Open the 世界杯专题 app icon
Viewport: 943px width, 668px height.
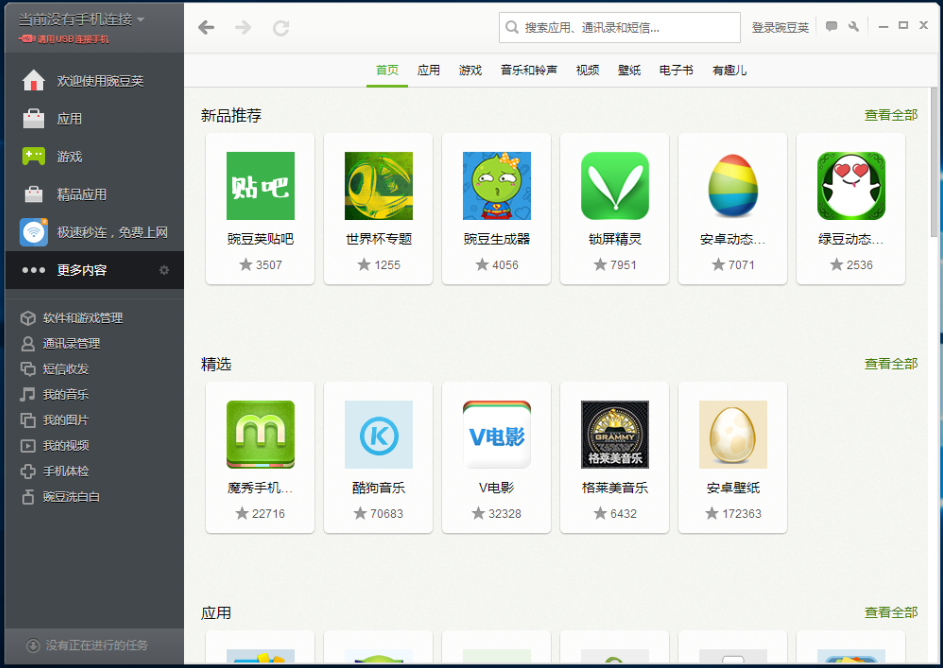(x=379, y=186)
